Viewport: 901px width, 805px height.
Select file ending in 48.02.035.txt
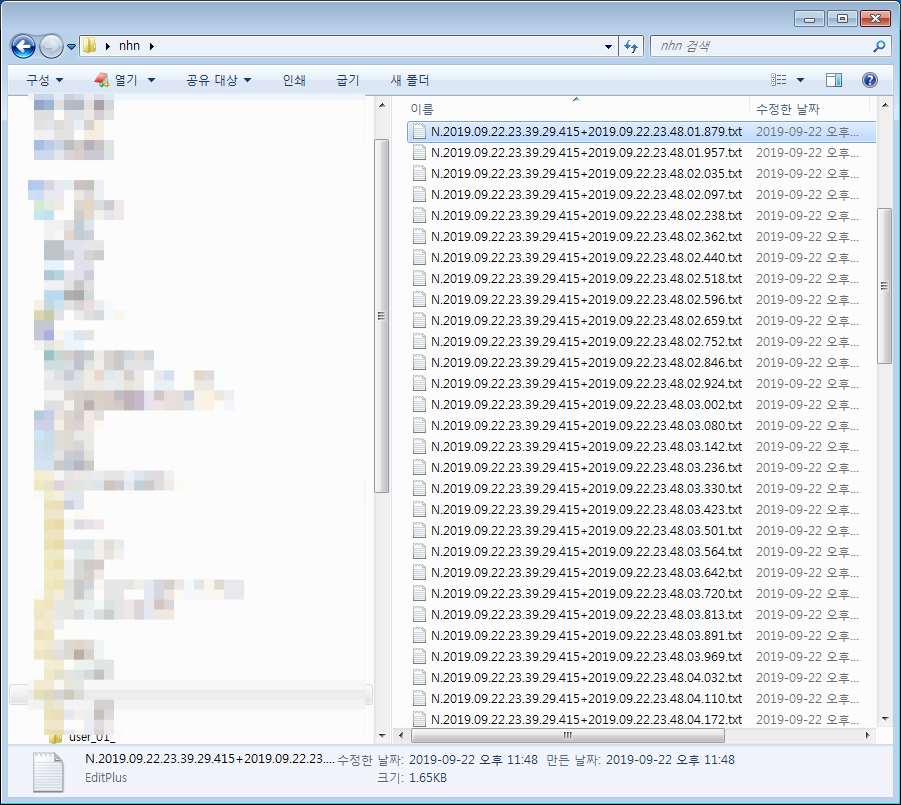click(x=585, y=173)
